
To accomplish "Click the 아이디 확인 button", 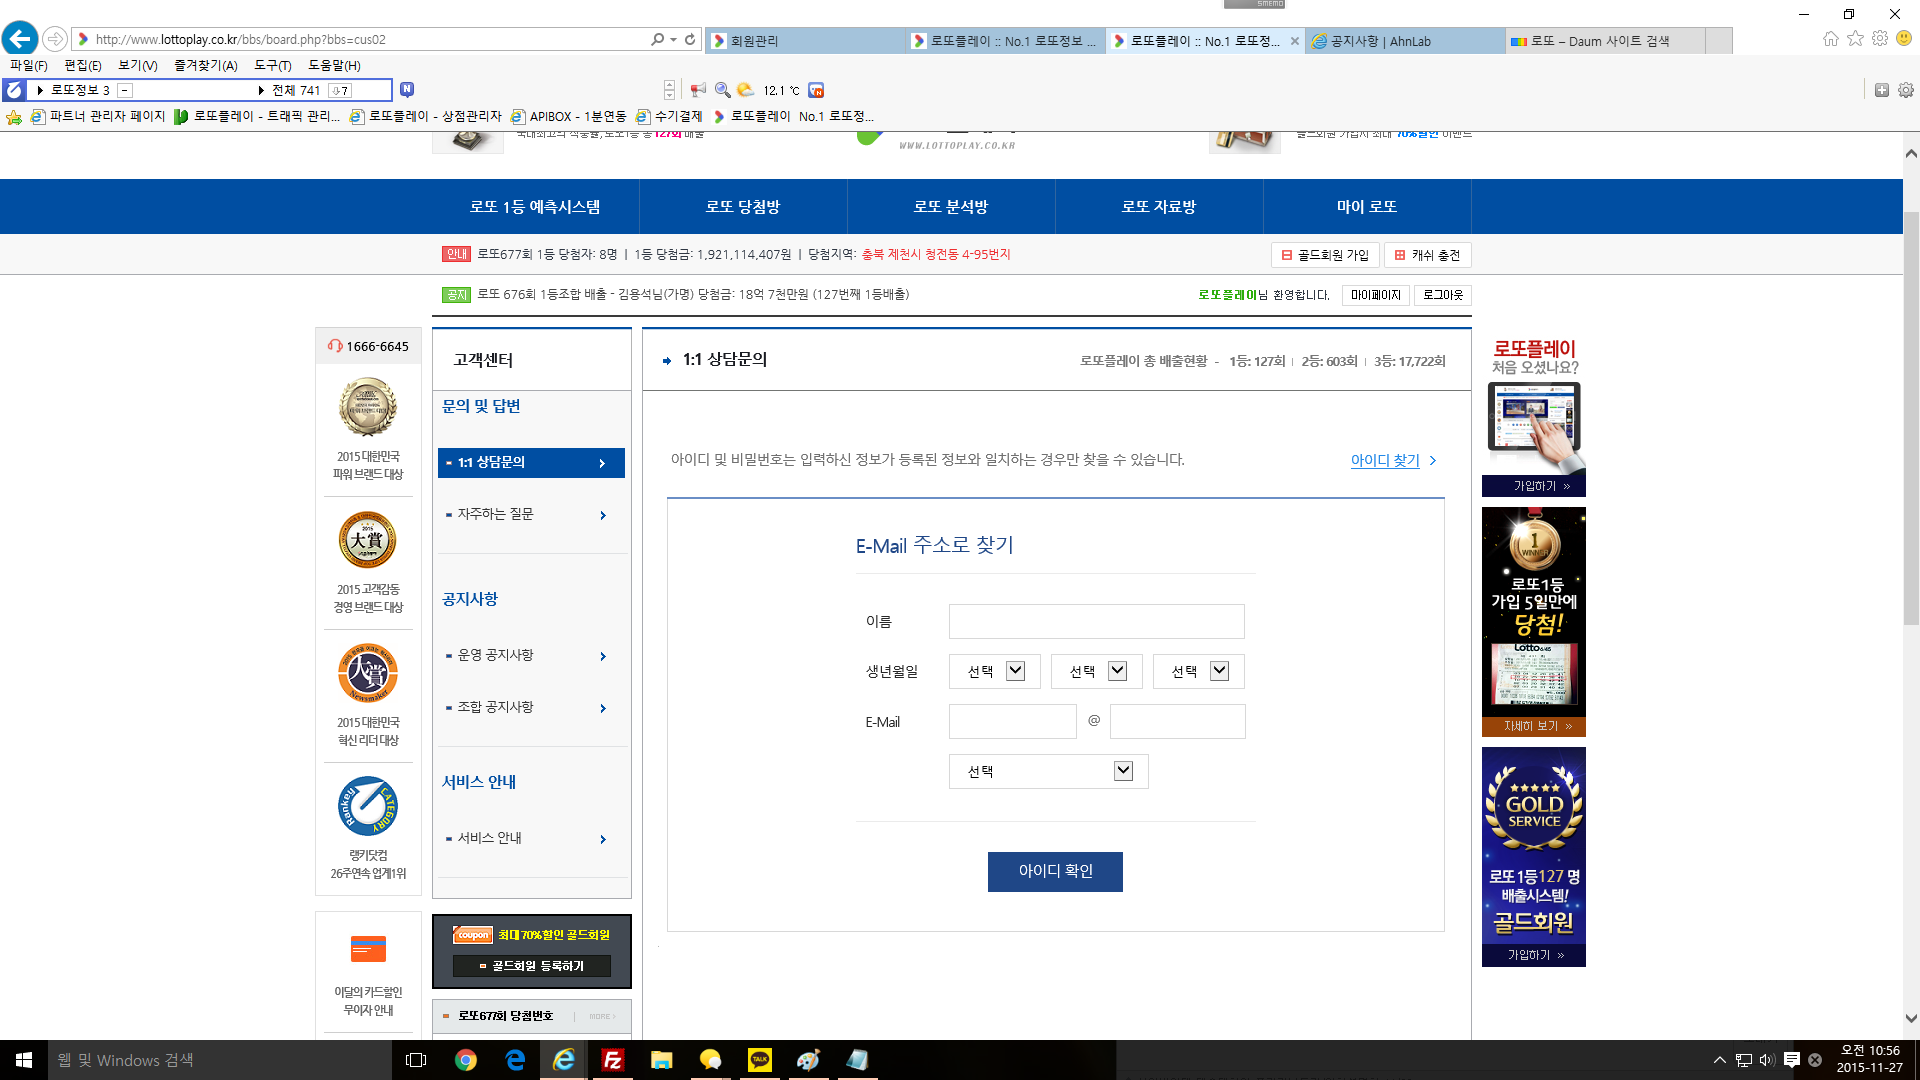I will pos(1055,871).
